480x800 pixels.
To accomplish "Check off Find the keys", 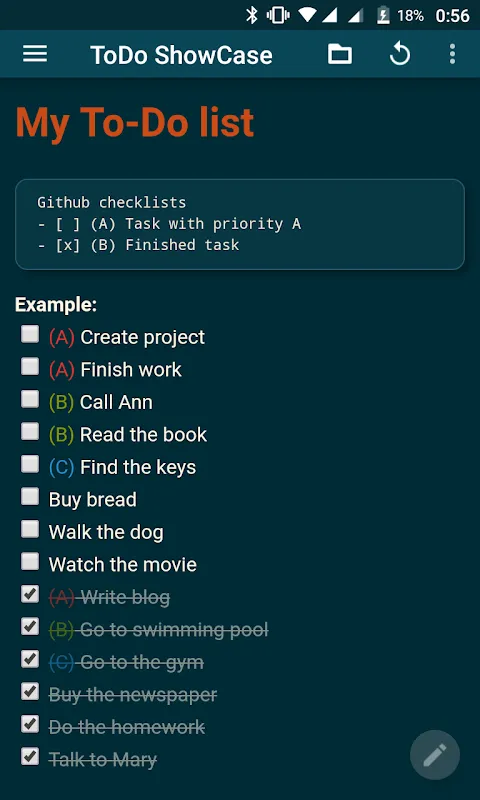I will [x=30, y=464].
